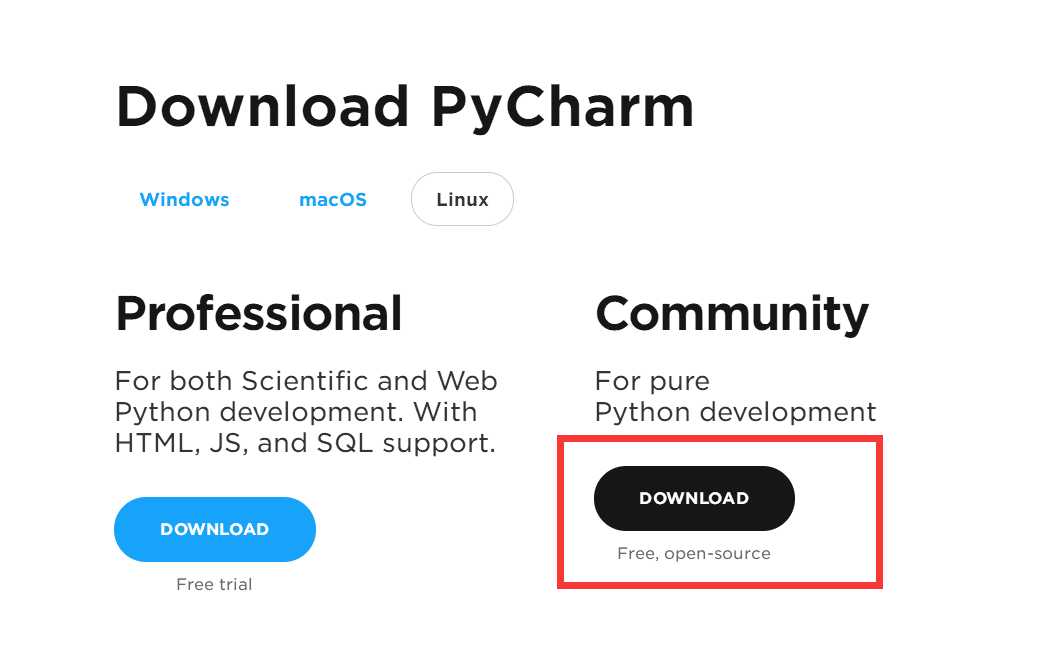Download PyCharm Community edition
This screenshot has width=1041, height=666.
694,498
